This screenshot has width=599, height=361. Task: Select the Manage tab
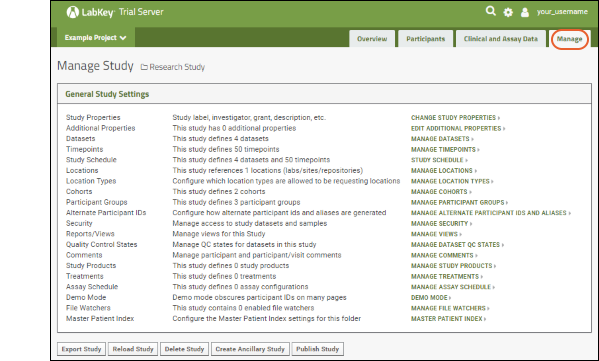(569, 39)
